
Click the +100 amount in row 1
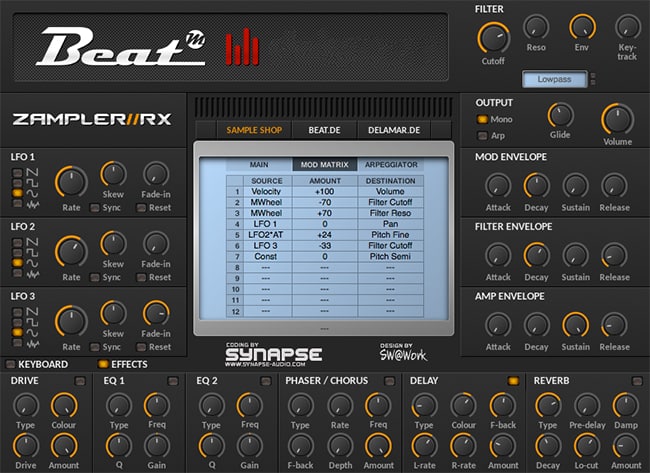click(x=325, y=192)
